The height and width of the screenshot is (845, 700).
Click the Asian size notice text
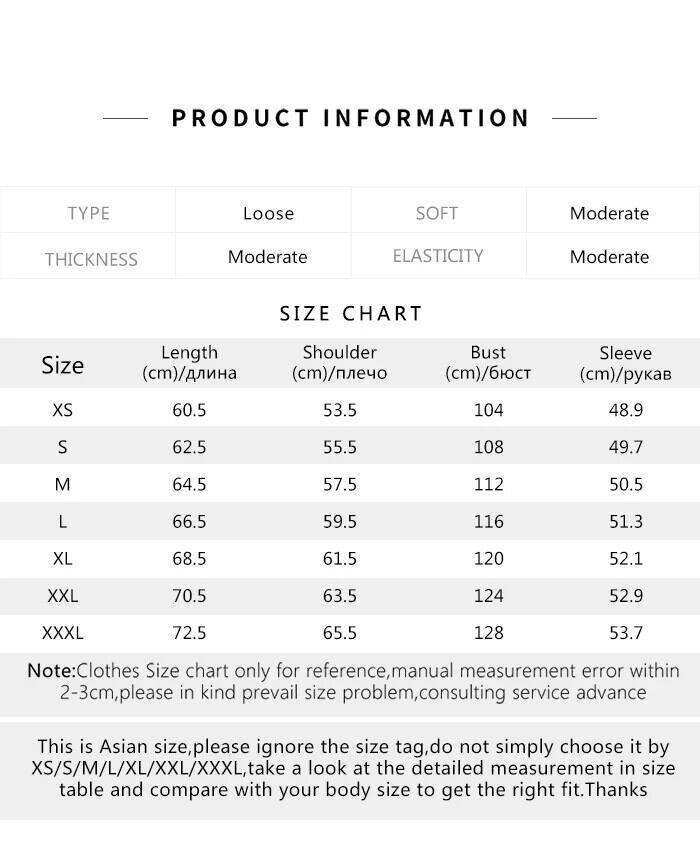click(x=353, y=768)
